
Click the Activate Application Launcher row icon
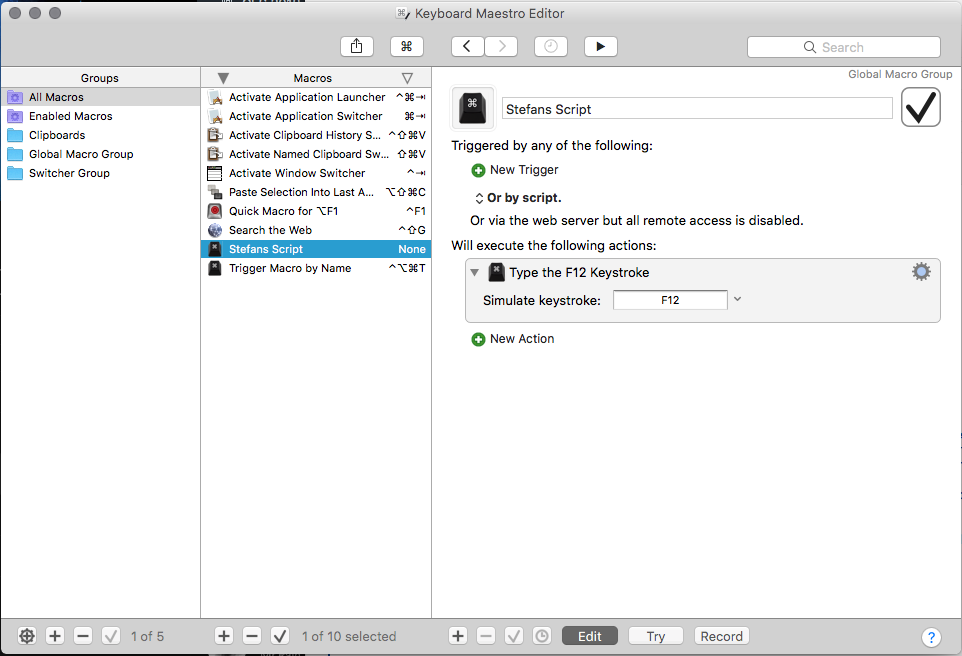coord(215,97)
